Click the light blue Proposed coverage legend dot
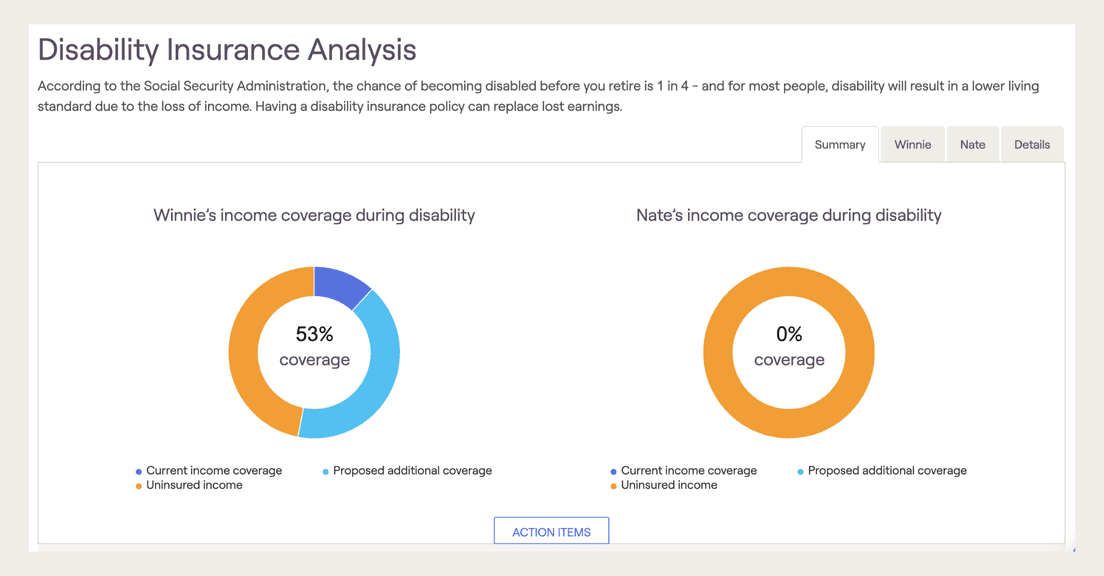The height and width of the screenshot is (576, 1104). pos(325,470)
